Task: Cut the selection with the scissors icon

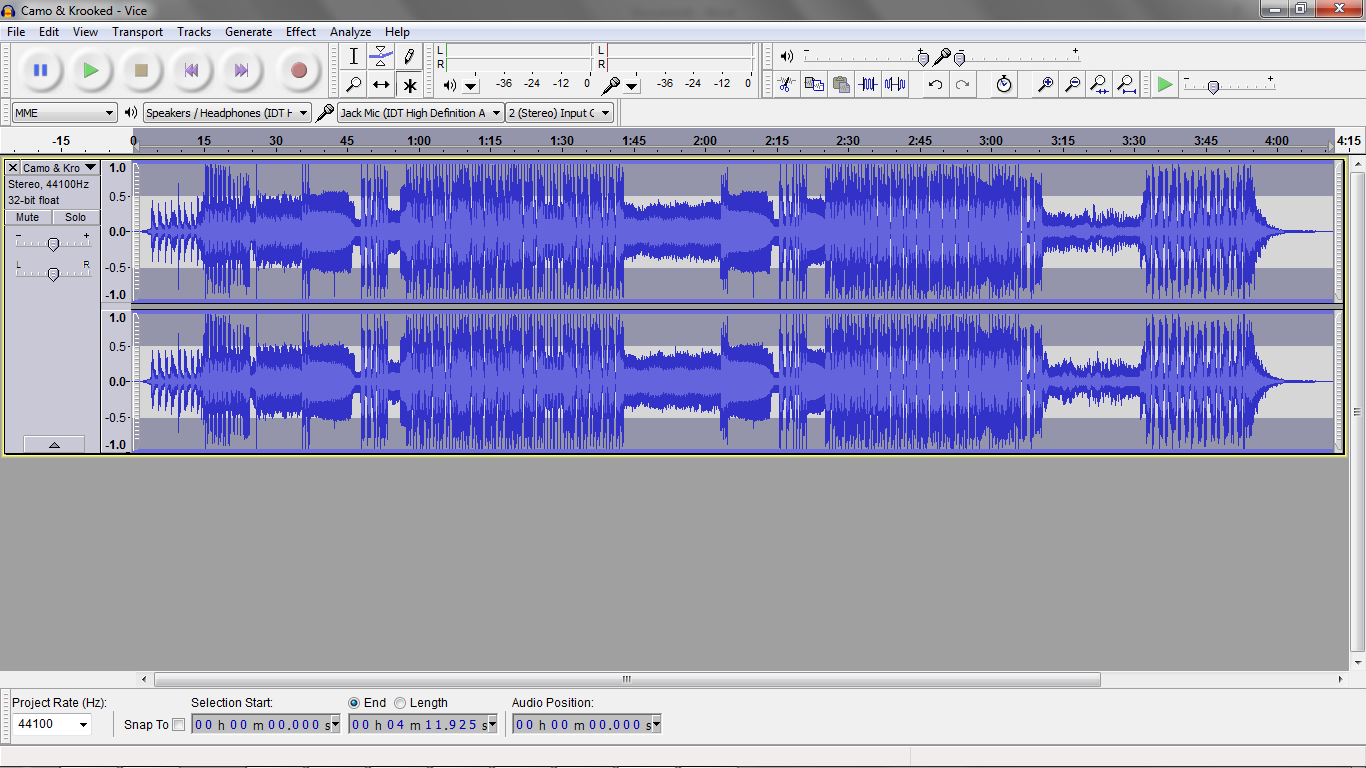Action: [787, 85]
